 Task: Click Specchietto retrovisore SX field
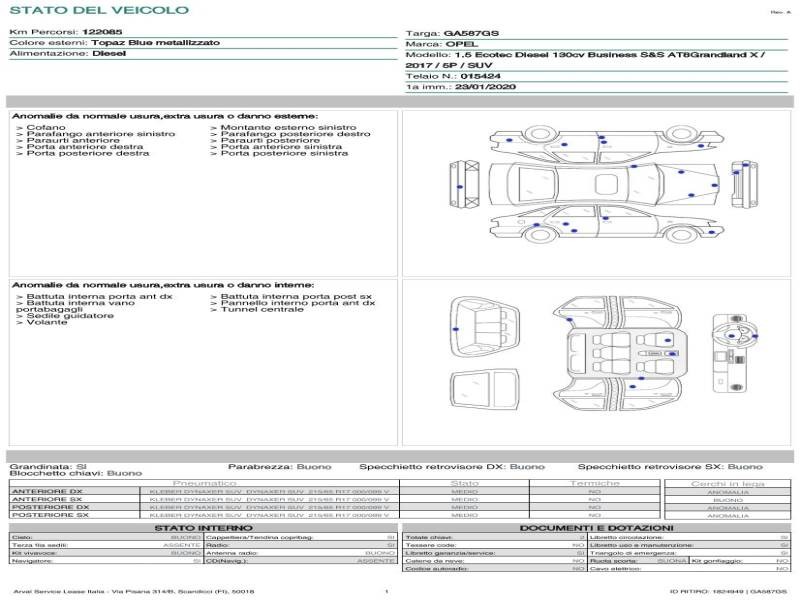(670, 466)
